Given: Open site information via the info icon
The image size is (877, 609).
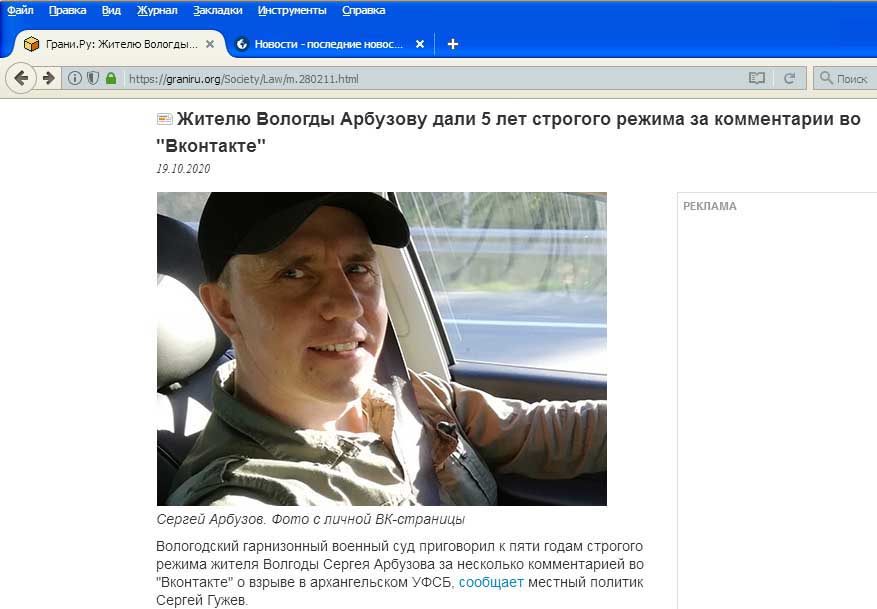Looking at the screenshot, I should coord(74,78).
